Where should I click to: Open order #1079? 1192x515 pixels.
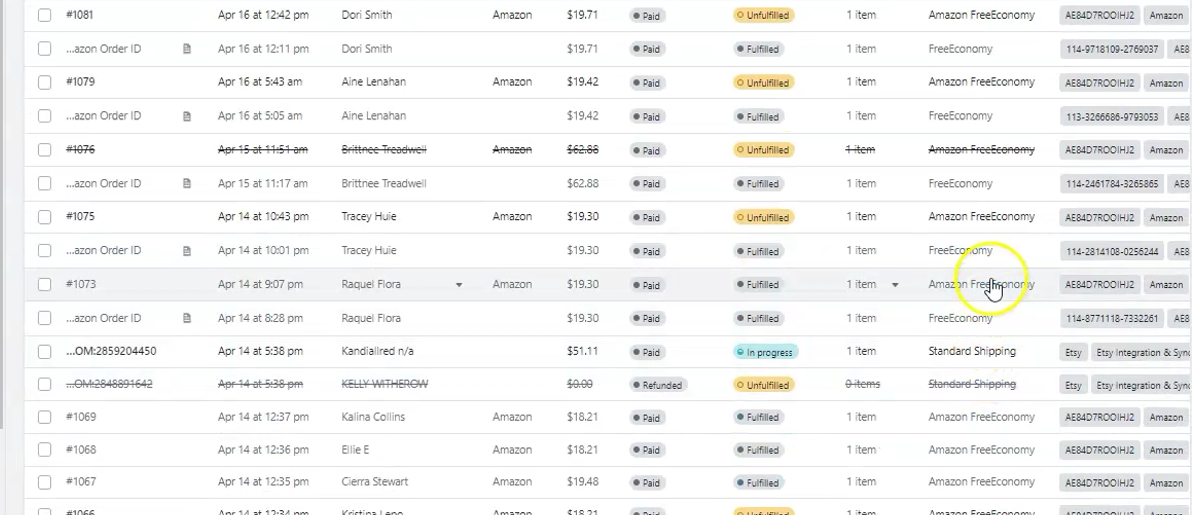[81, 81]
